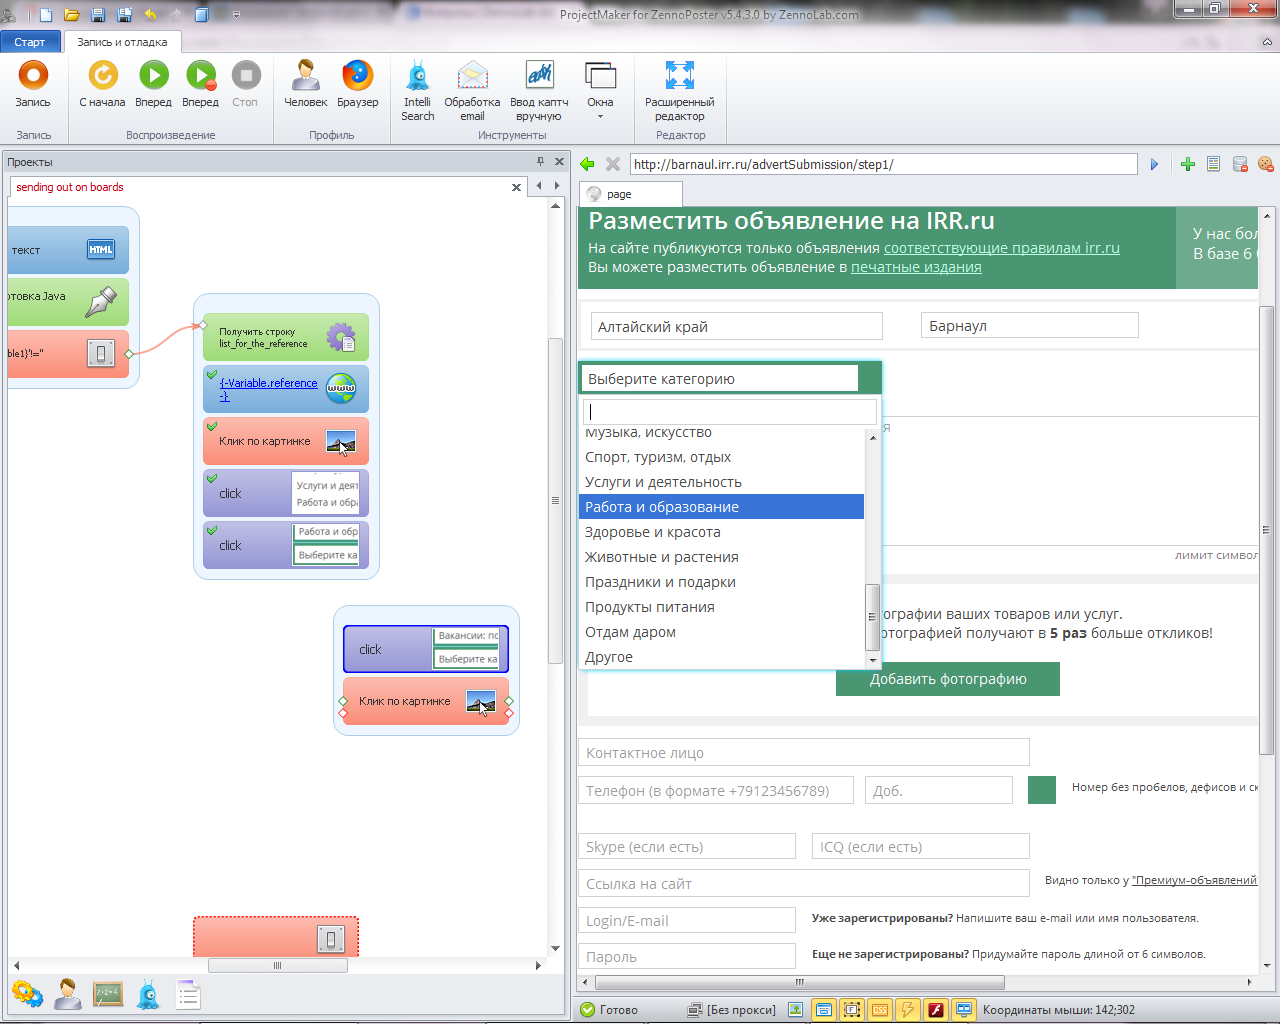Toggle the CSS loading button in status bar
Viewport: 1280px width, 1024px height.
pos(880,1010)
